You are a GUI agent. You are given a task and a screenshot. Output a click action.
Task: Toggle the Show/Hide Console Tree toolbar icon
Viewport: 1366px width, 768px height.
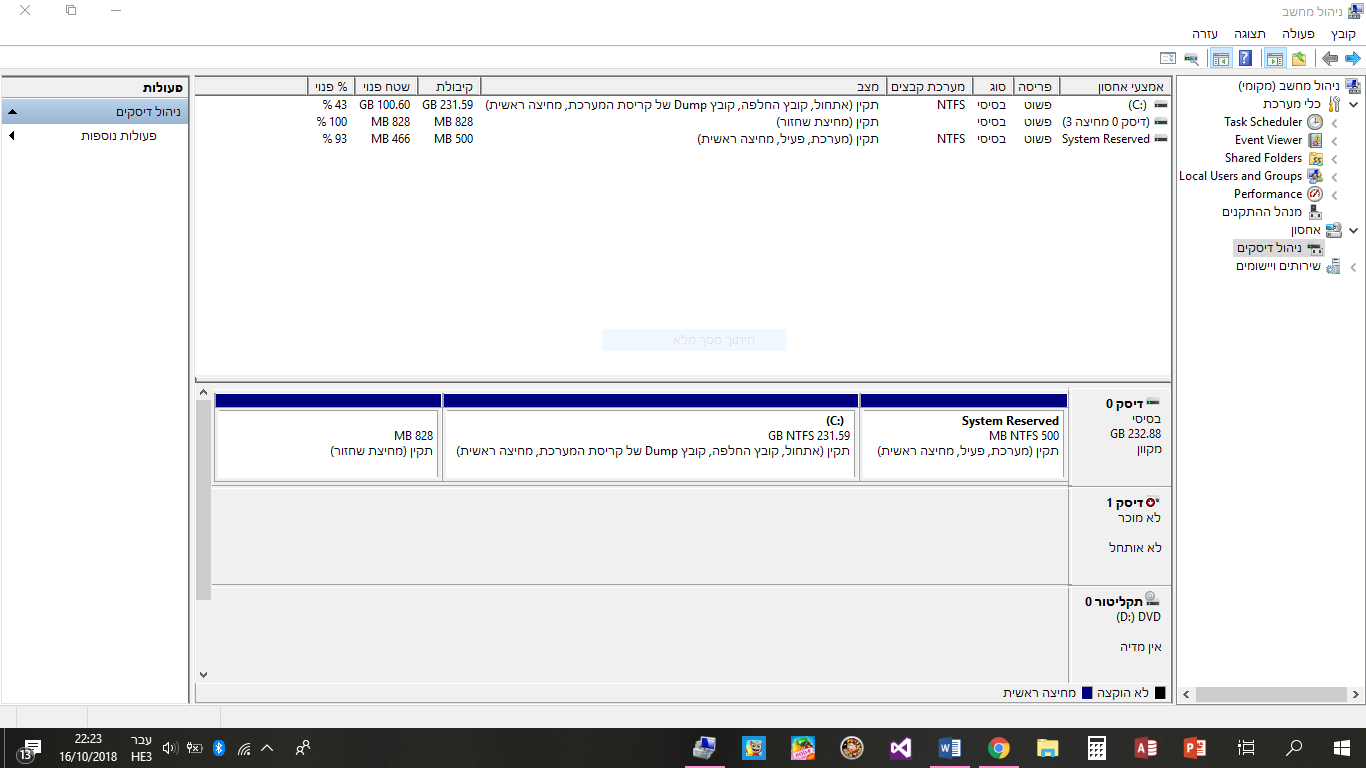(1275, 59)
